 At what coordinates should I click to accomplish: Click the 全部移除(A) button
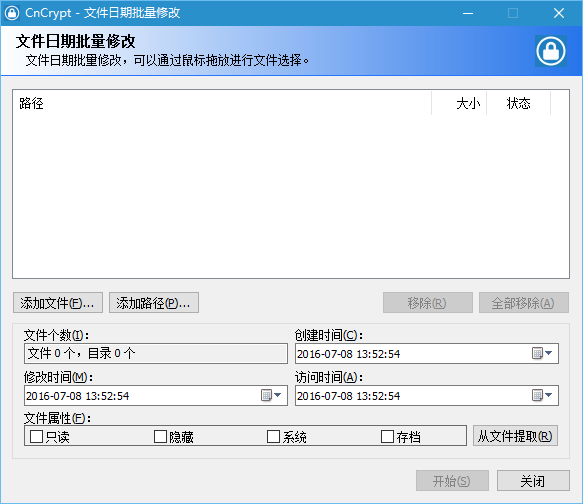point(524,303)
